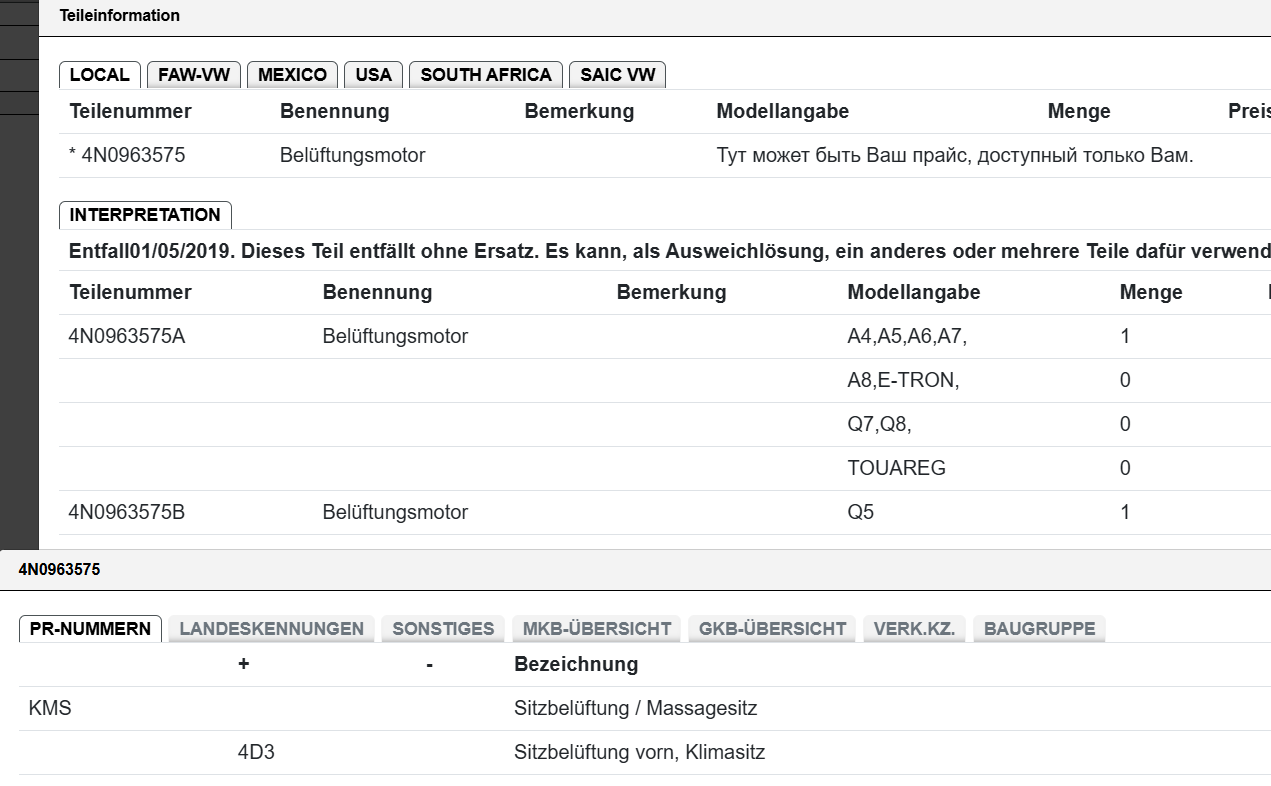View the SOUTH AFRICA parts listing
The height and width of the screenshot is (786, 1271).
(x=485, y=74)
